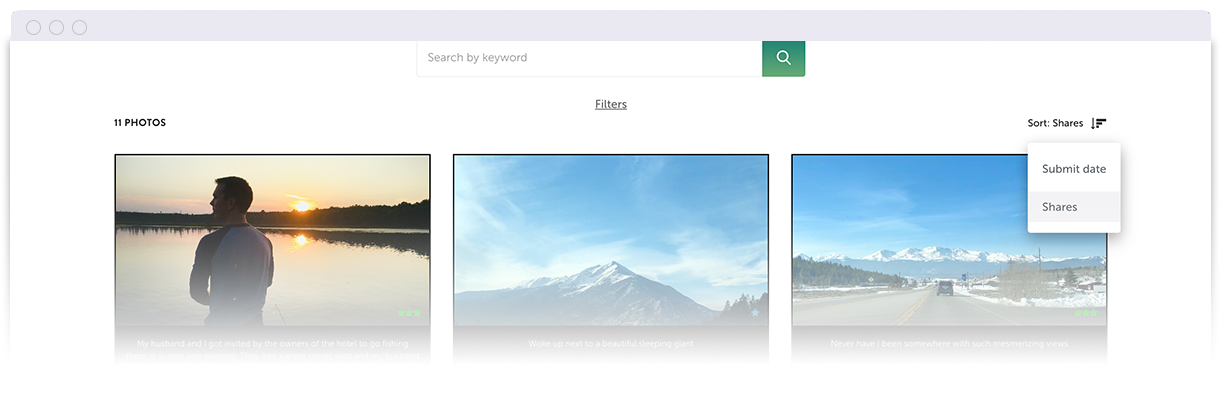Click the middle window control circle
This screenshot has height=416, width=1222.
tap(56, 27)
